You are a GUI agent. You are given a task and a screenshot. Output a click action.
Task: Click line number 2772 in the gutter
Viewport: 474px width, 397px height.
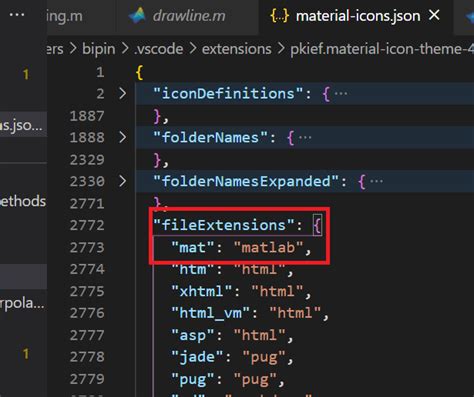coord(87,225)
